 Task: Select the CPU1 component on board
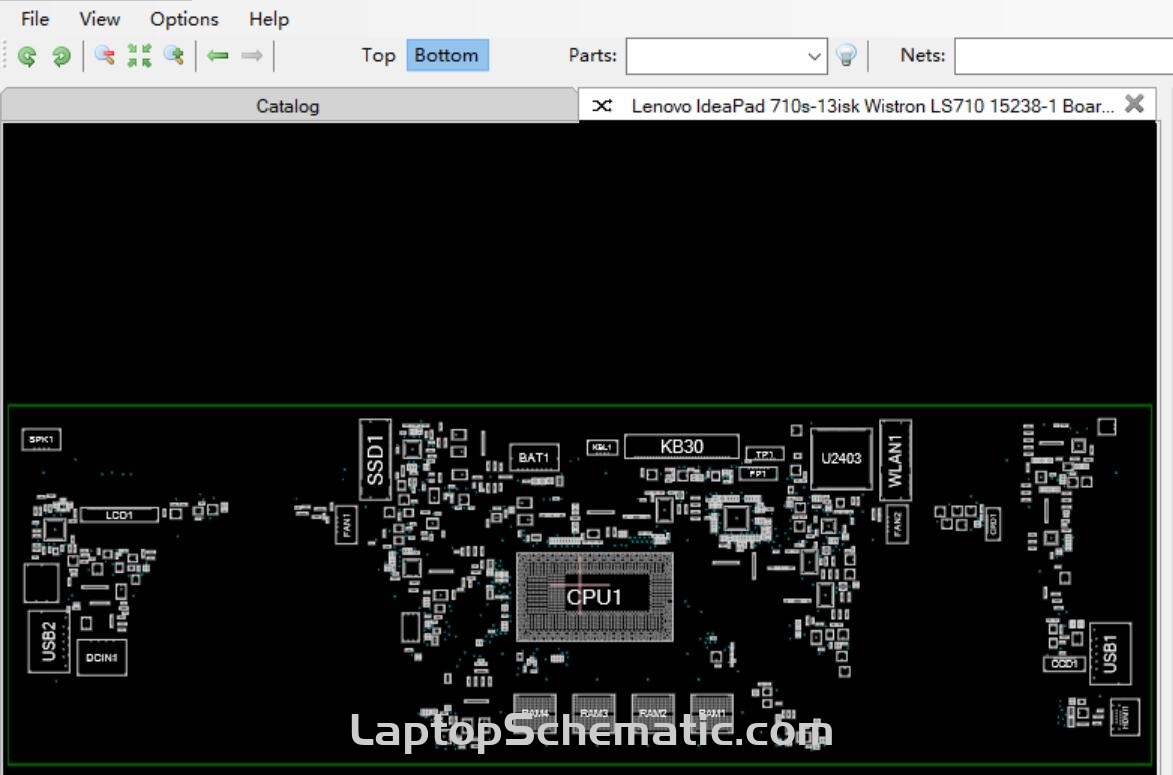click(595, 597)
